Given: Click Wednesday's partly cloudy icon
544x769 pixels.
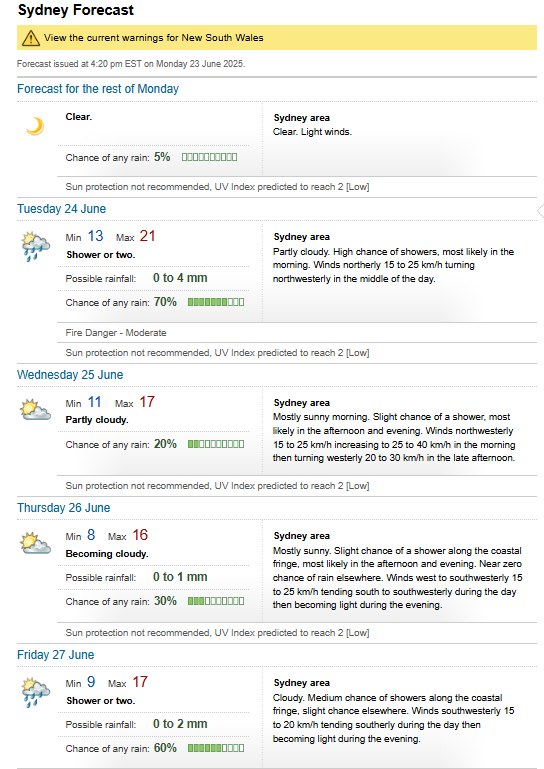Looking at the screenshot, I should coord(35,410).
